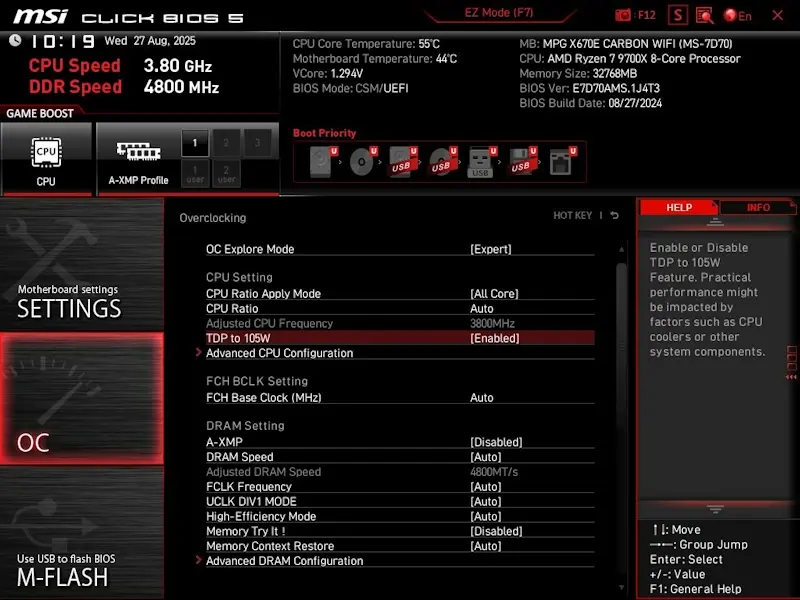Enable A-XMP profile 3
800x600 pixels.
257,143
